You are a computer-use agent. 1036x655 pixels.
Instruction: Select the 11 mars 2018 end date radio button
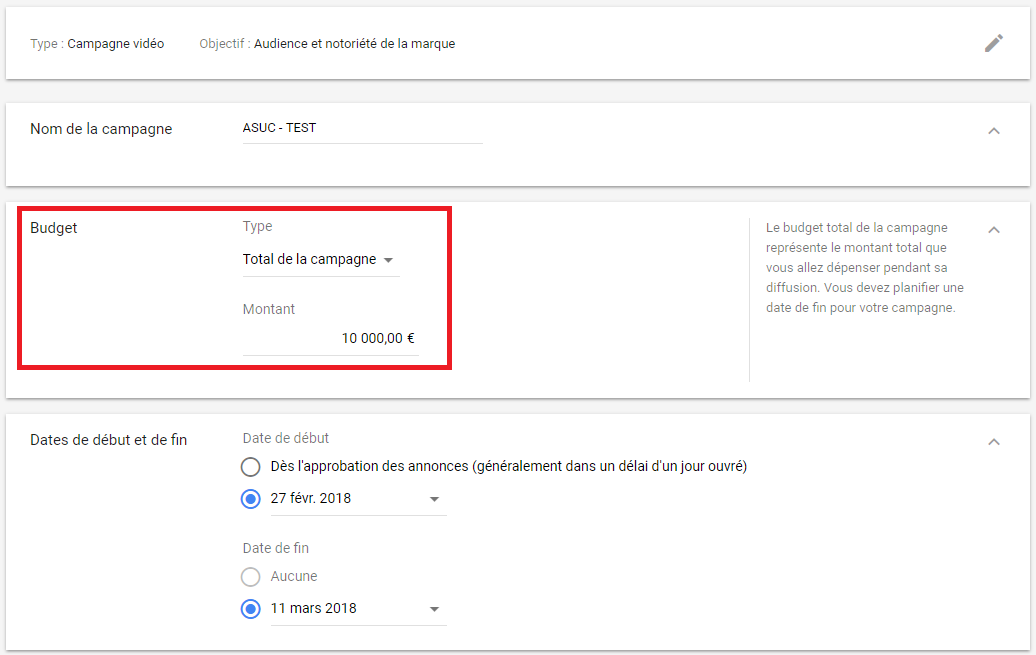tap(251, 608)
